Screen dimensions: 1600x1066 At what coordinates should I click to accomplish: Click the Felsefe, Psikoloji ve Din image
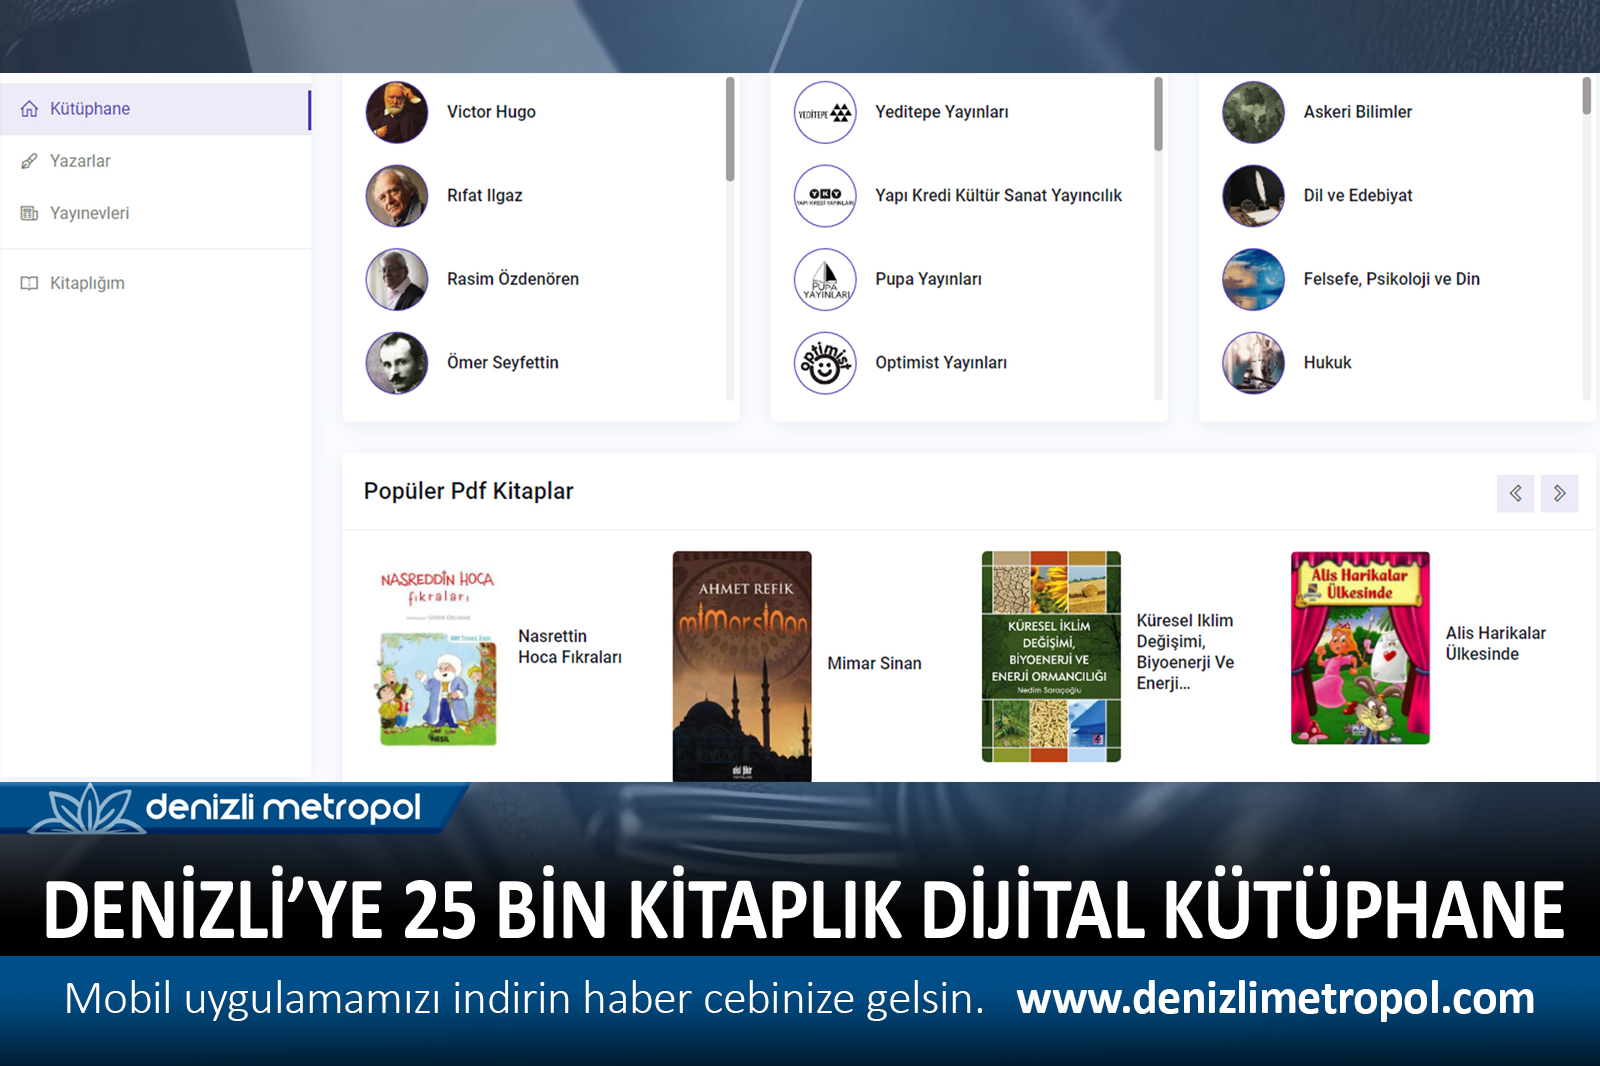pyautogui.click(x=1253, y=279)
